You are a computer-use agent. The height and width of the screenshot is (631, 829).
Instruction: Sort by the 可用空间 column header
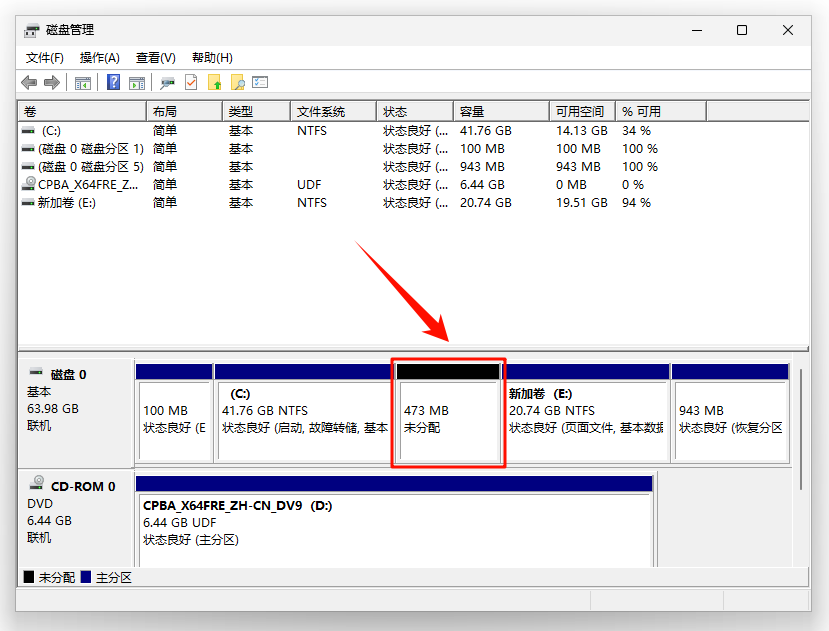pyautogui.click(x=583, y=112)
